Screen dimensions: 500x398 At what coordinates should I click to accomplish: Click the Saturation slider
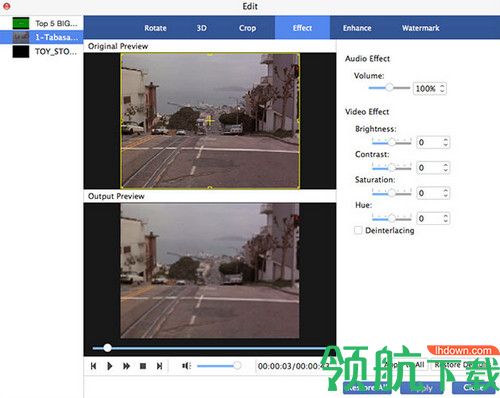[392, 193]
